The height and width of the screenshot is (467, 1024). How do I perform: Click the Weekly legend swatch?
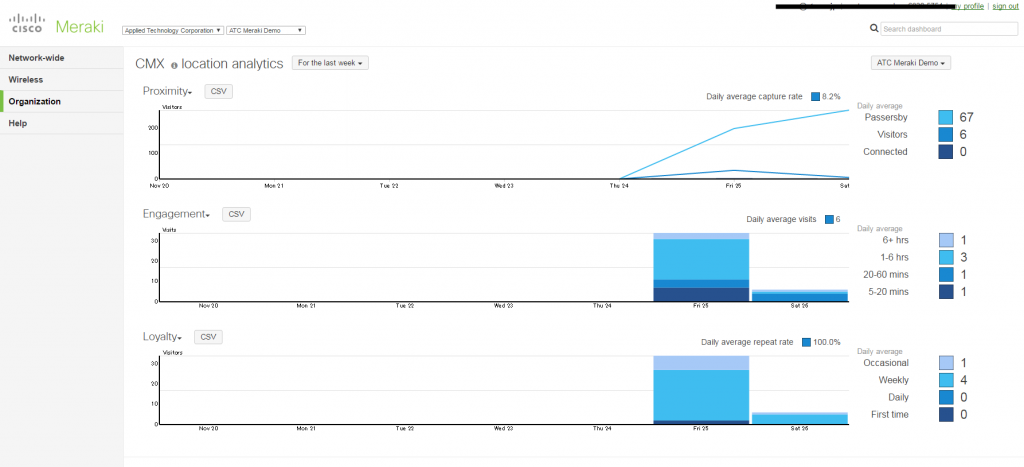(x=946, y=380)
